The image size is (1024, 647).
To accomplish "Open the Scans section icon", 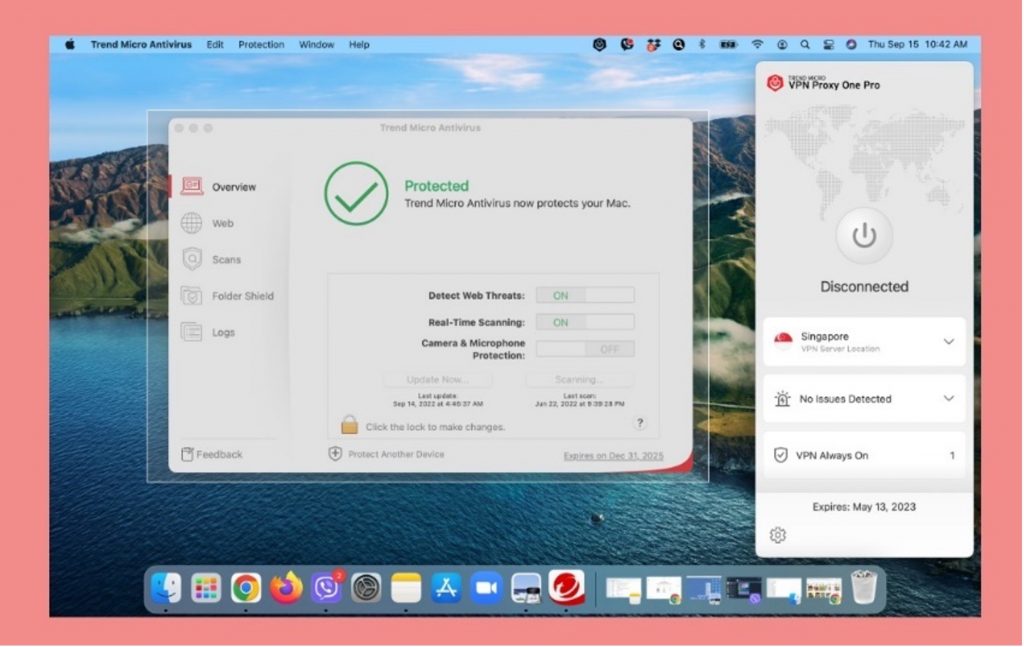I will click(x=192, y=260).
